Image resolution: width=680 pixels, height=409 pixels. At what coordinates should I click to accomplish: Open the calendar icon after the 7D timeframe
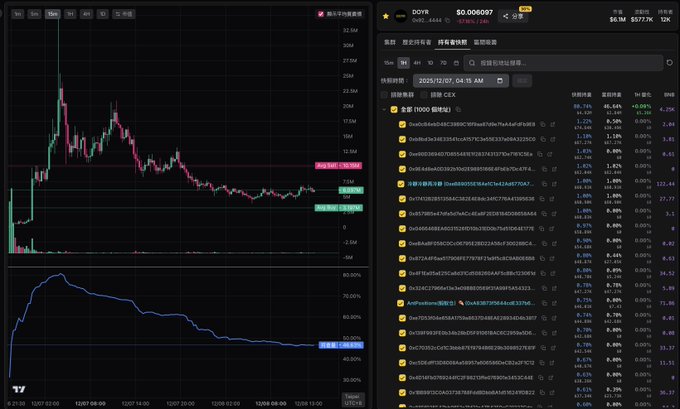(x=455, y=62)
